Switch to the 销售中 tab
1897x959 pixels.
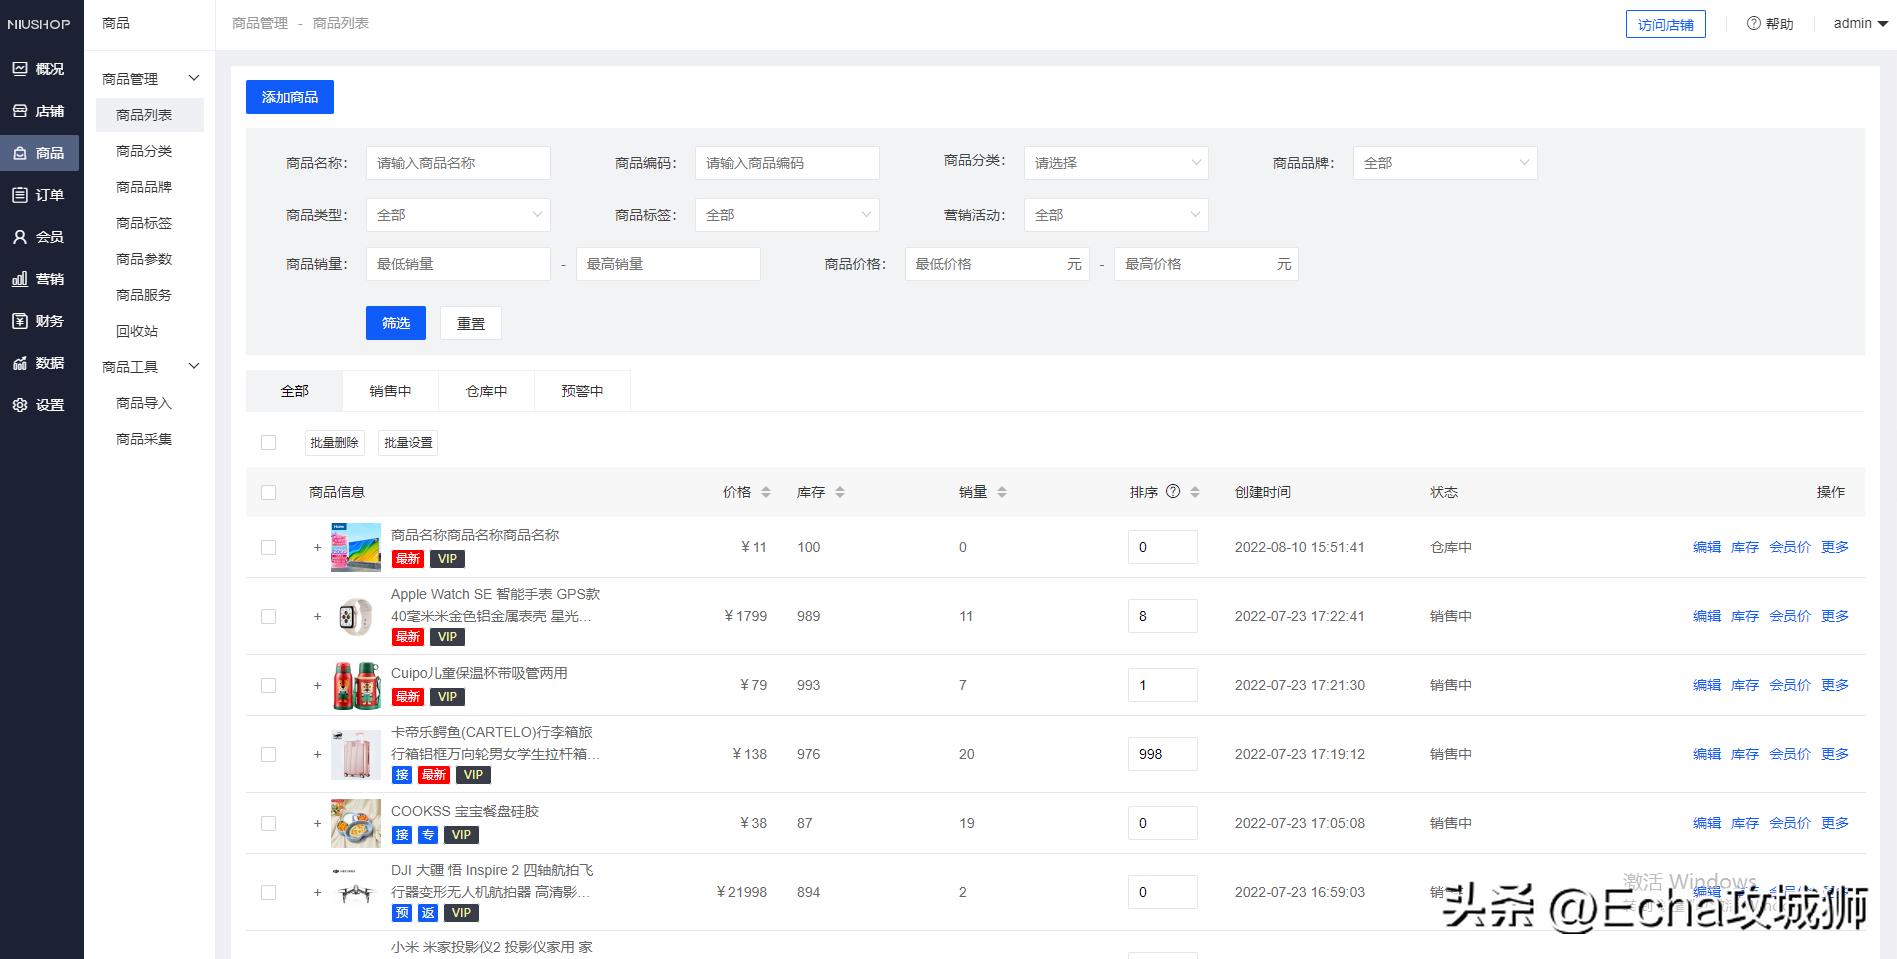pos(390,391)
